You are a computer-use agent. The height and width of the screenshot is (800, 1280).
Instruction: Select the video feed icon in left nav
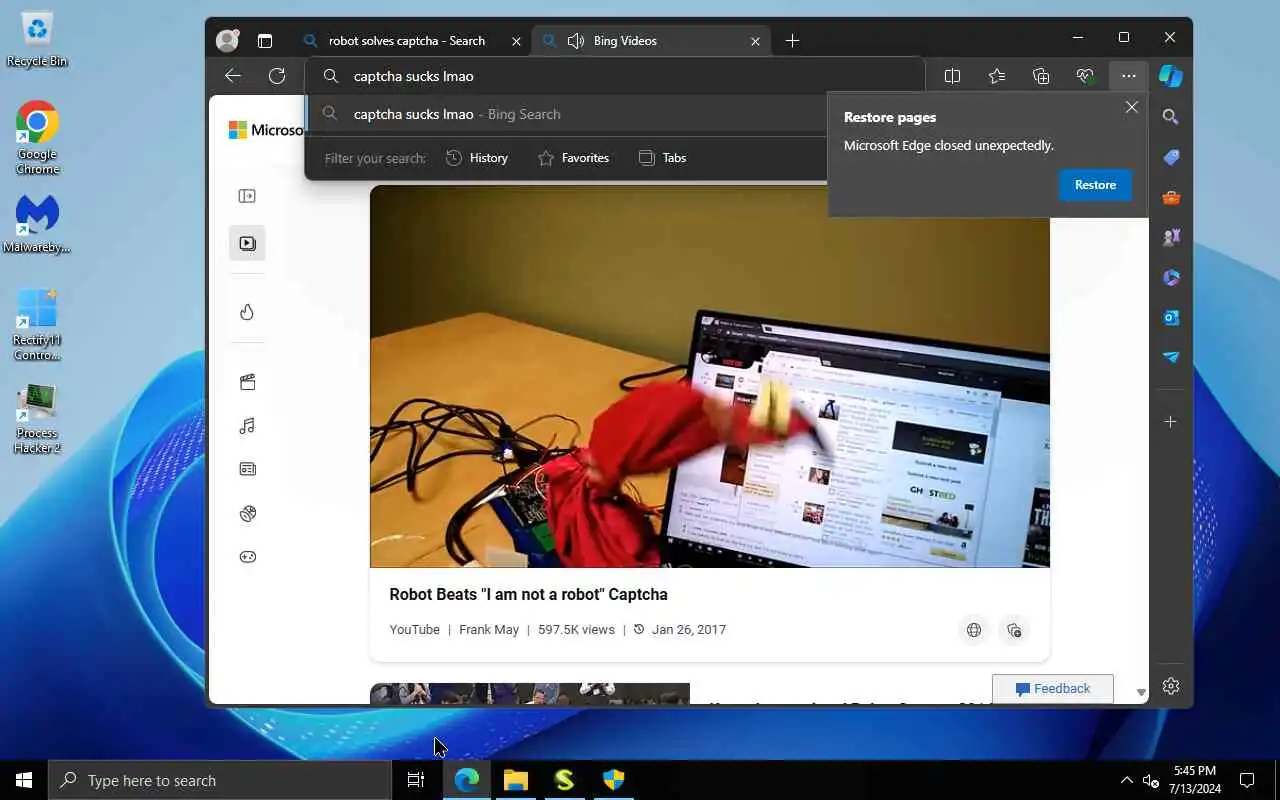click(x=247, y=243)
